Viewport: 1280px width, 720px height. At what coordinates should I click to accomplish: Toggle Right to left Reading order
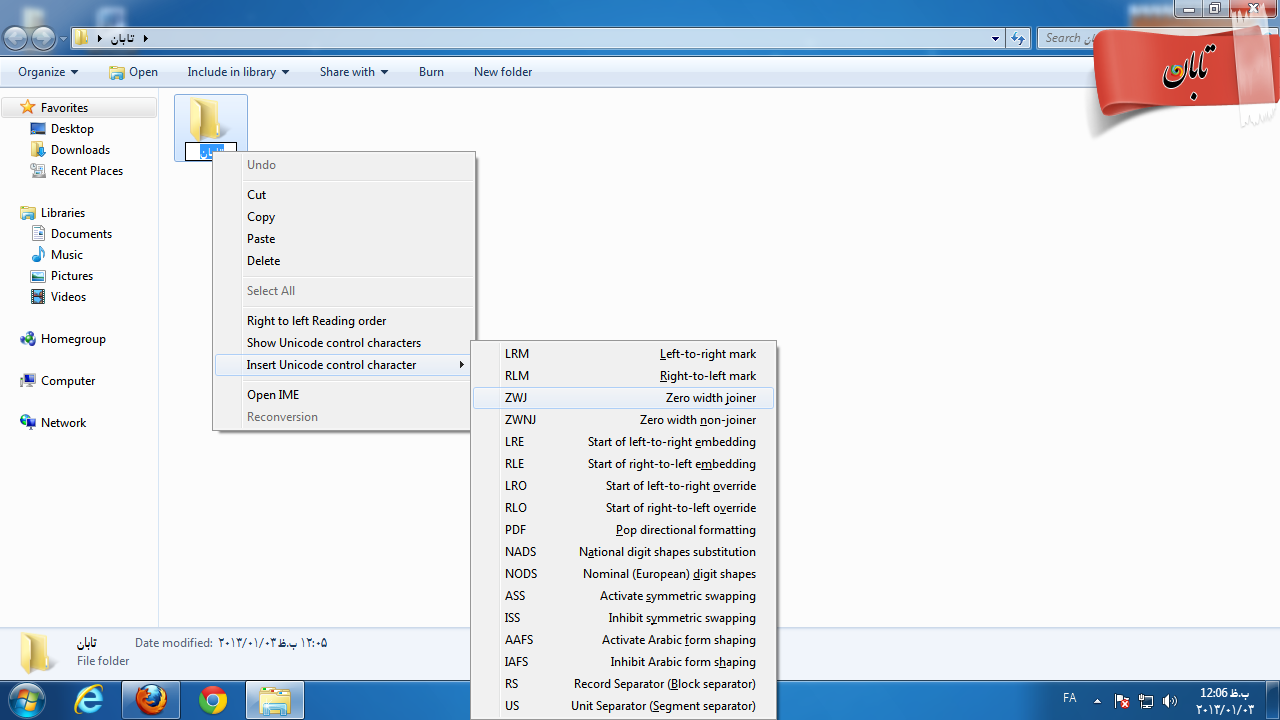tap(316, 321)
